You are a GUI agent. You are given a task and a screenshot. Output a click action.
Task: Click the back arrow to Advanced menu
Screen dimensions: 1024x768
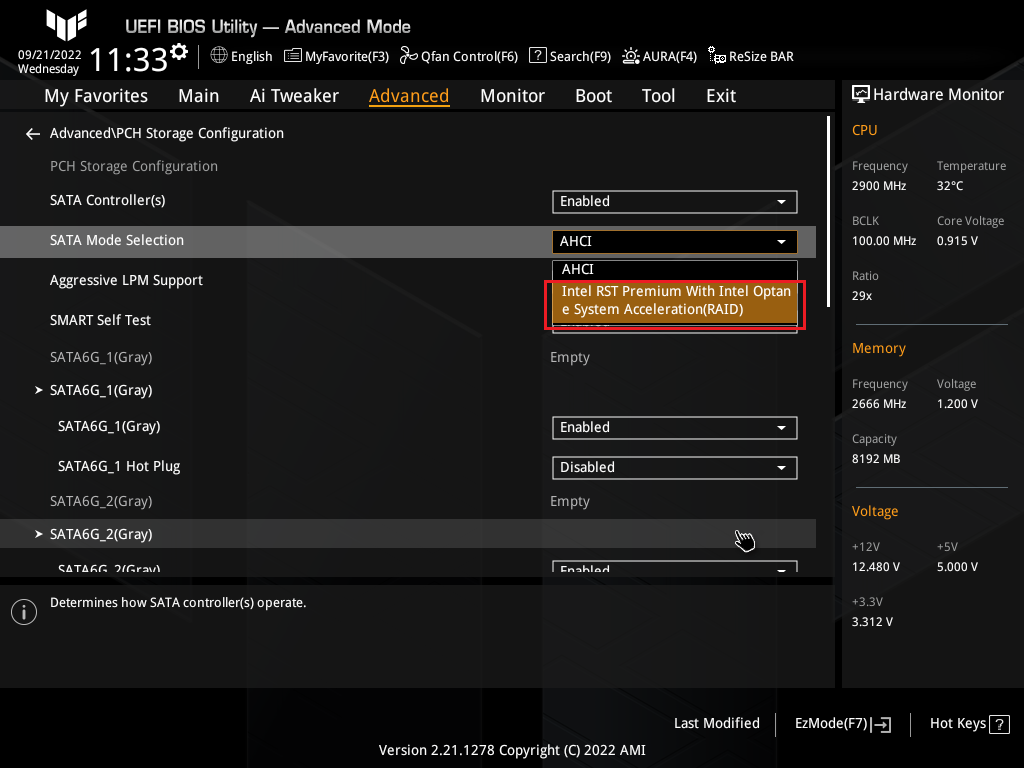click(33, 134)
